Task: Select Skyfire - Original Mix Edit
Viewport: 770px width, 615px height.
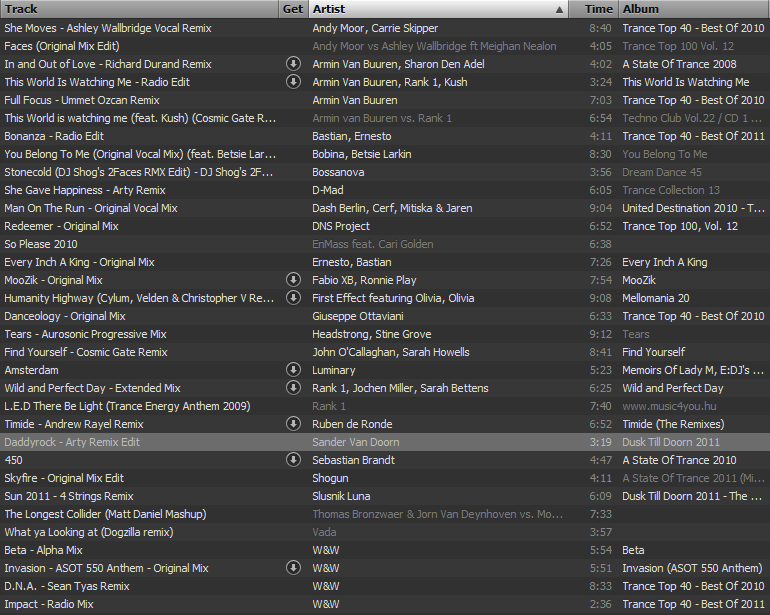Action: click(x=64, y=478)
